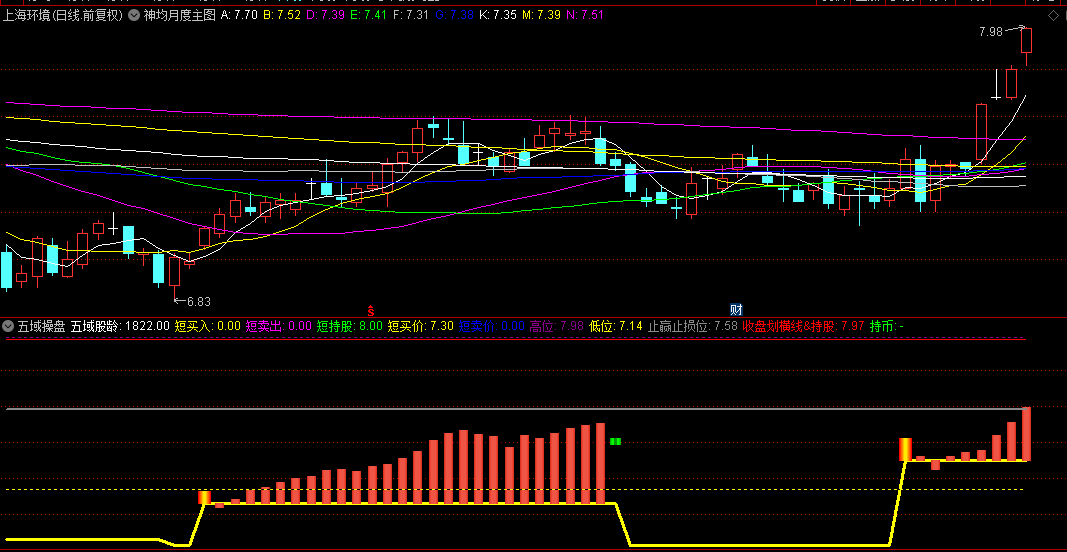The height and width of the screenshot is (552, 1067).
Task: Click the tallest rightmost red indicator bar
Action: [1026, 434]
